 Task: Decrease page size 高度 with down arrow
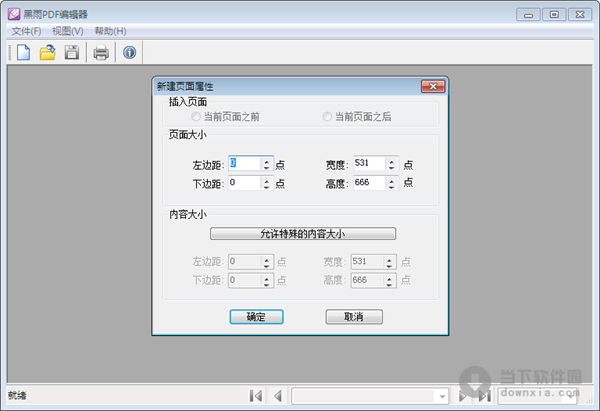tap(392, 187)
